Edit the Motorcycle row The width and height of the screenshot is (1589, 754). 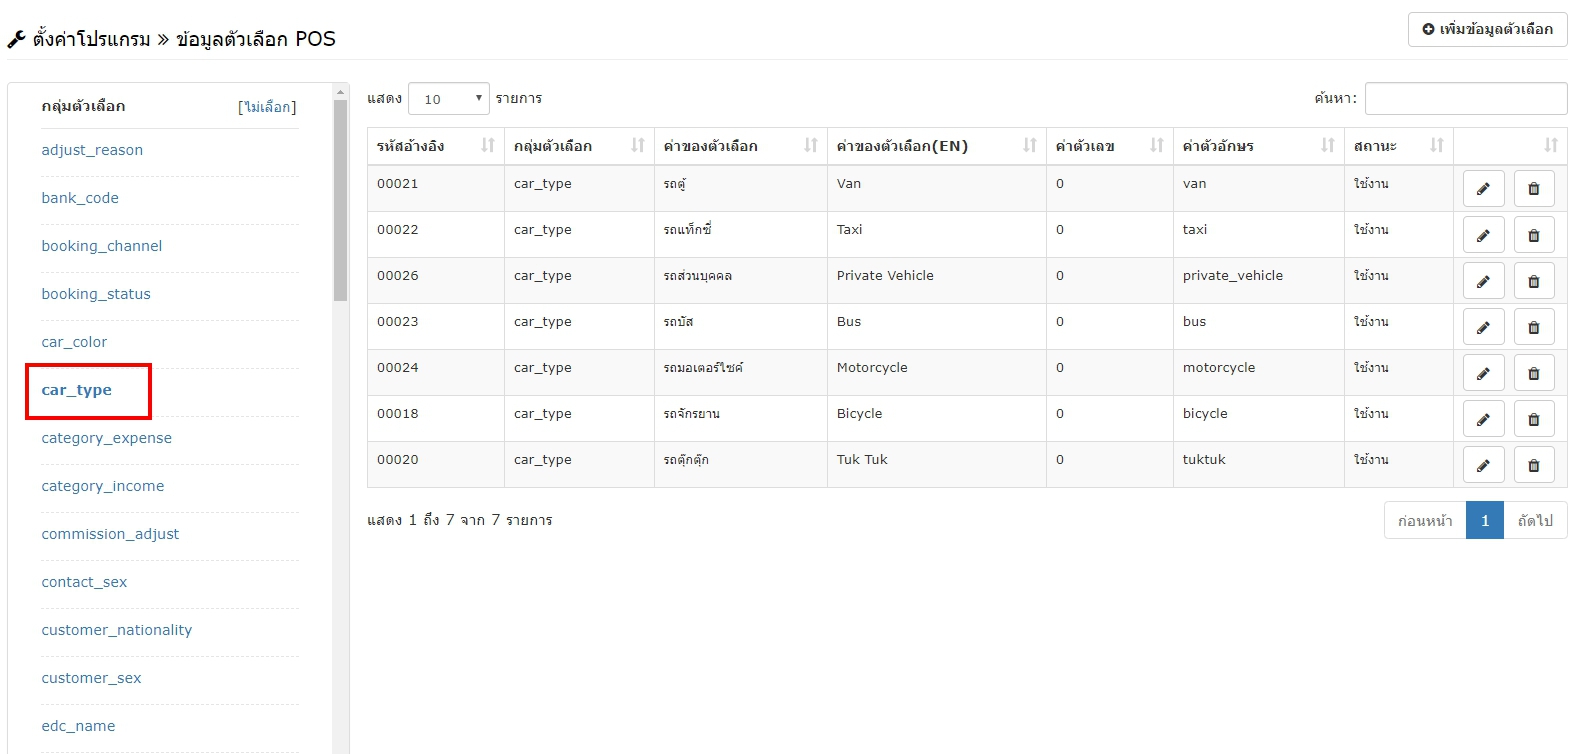tap(1483, 373)
